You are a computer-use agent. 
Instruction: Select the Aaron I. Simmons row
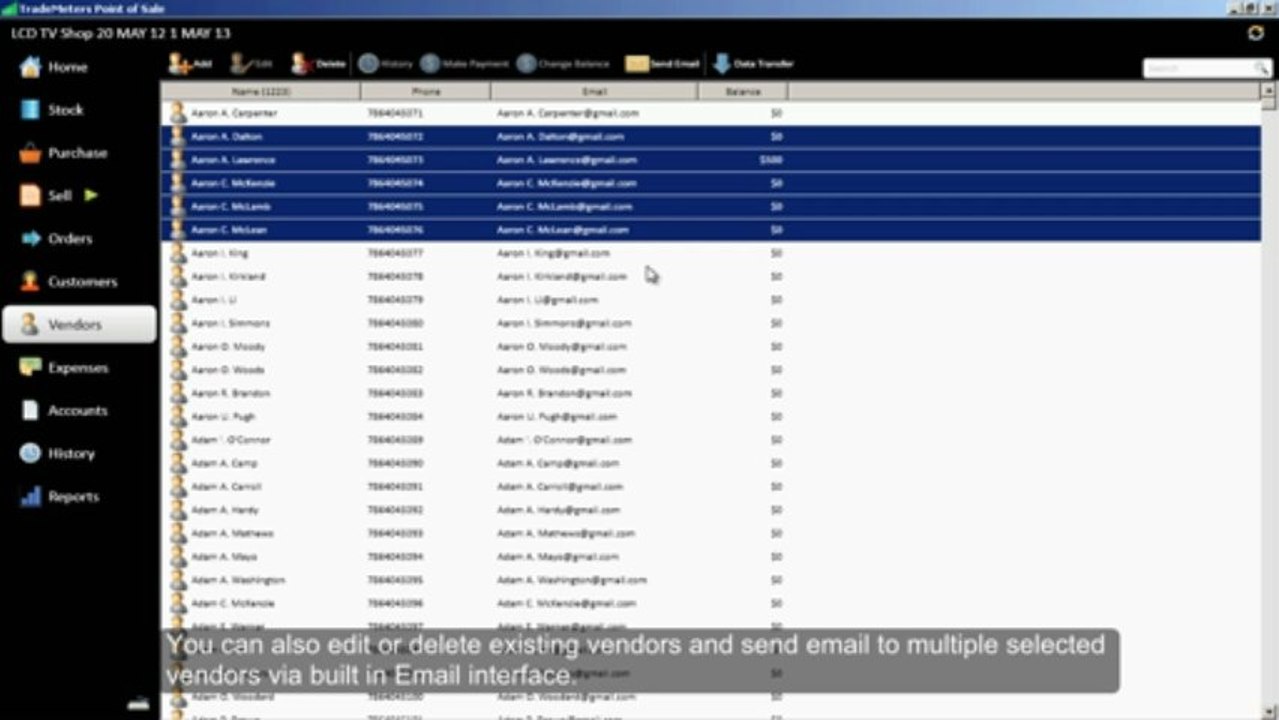point(711,323)
